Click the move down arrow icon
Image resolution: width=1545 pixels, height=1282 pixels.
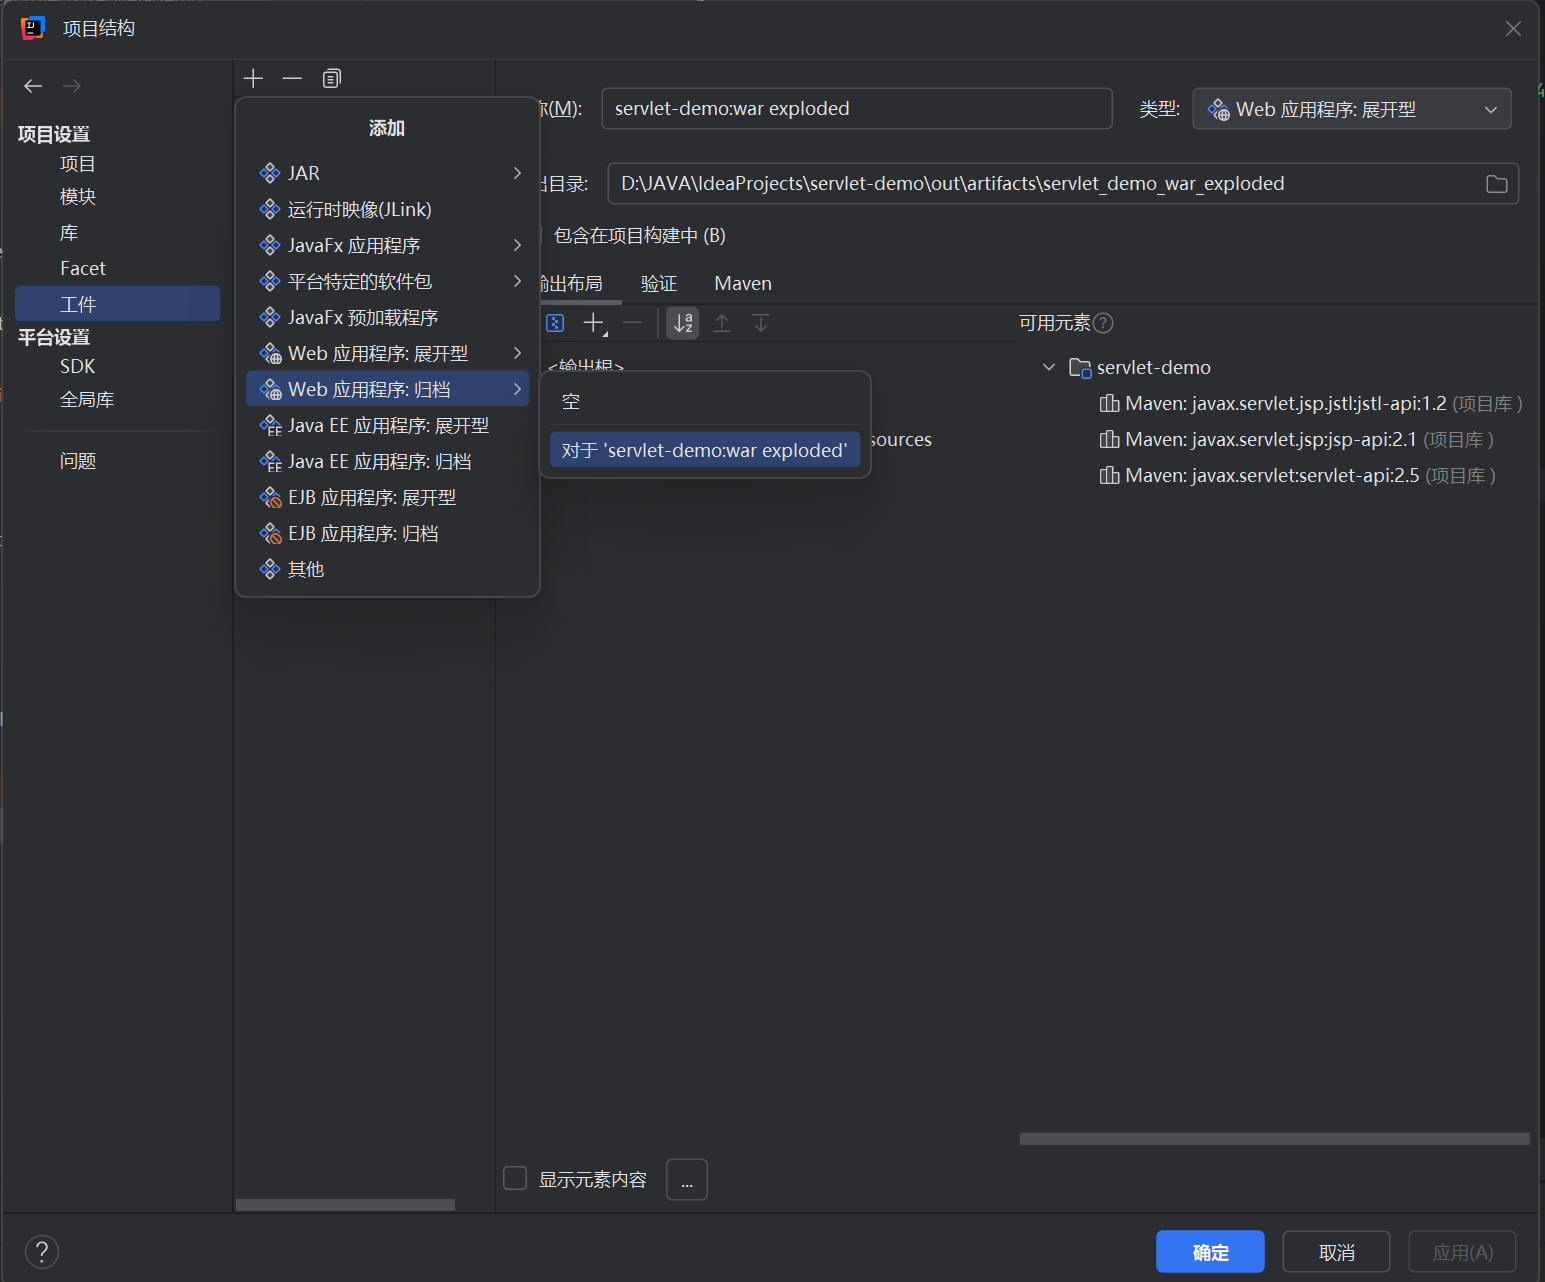pyautogui.click(x=761, y=323)
